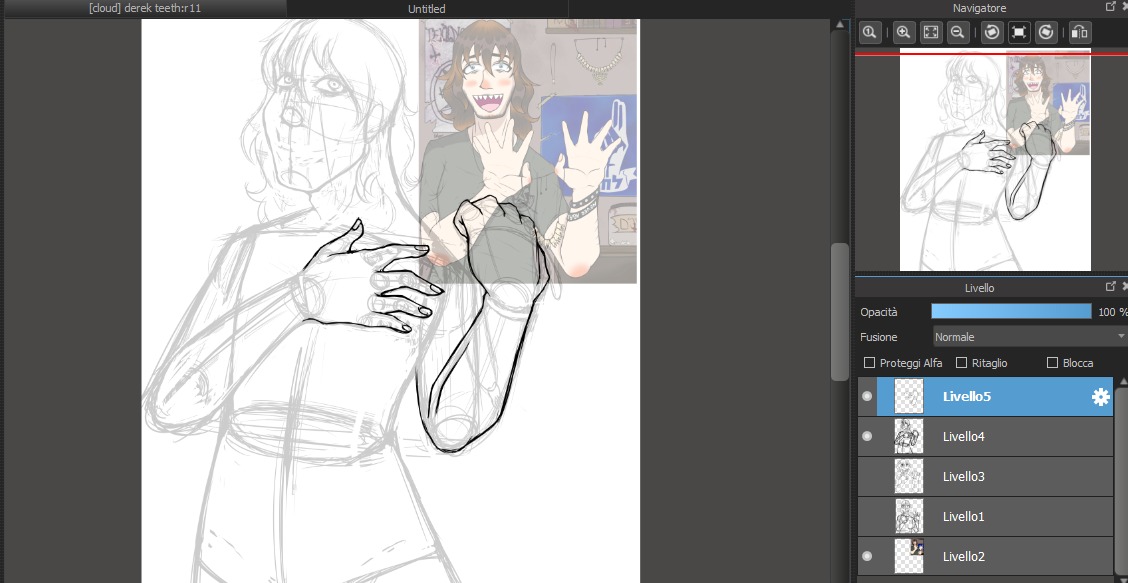
Task: Adjust the Opacità slider
Action: click(x=1011, y=312)
